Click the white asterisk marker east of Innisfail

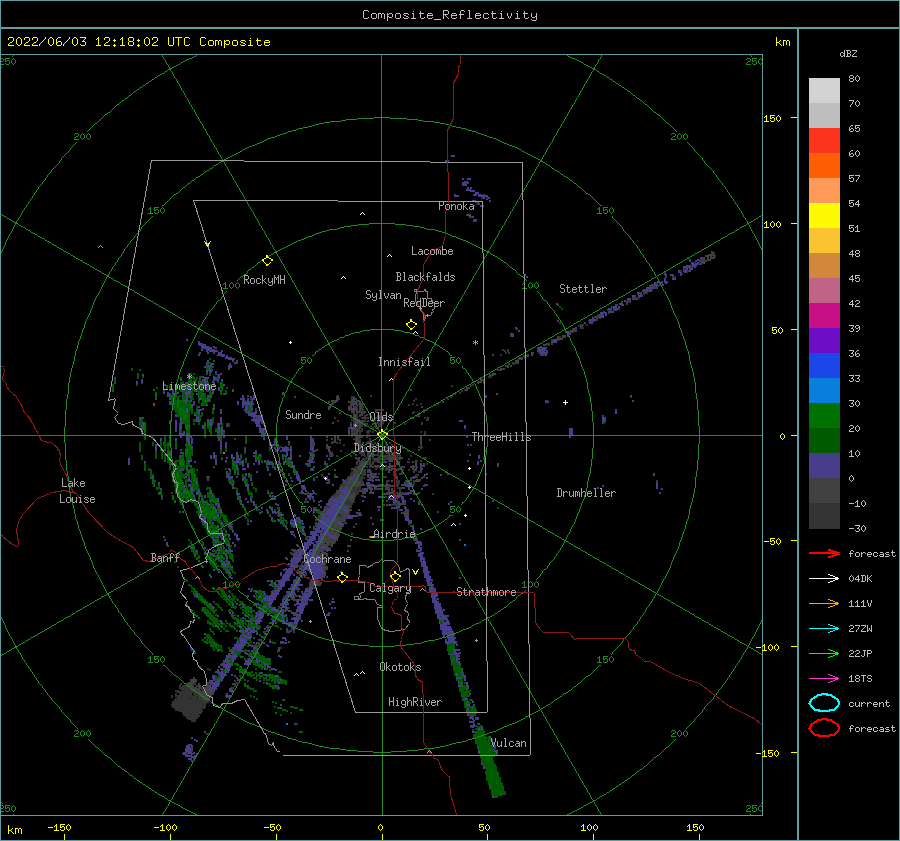[475, 343]
